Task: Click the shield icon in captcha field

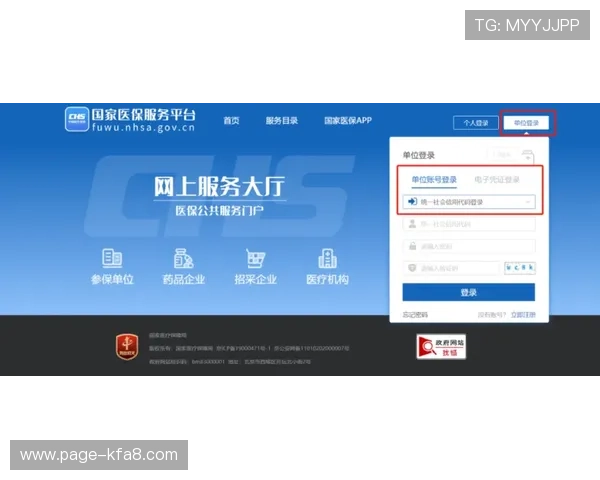Action: 412,268
